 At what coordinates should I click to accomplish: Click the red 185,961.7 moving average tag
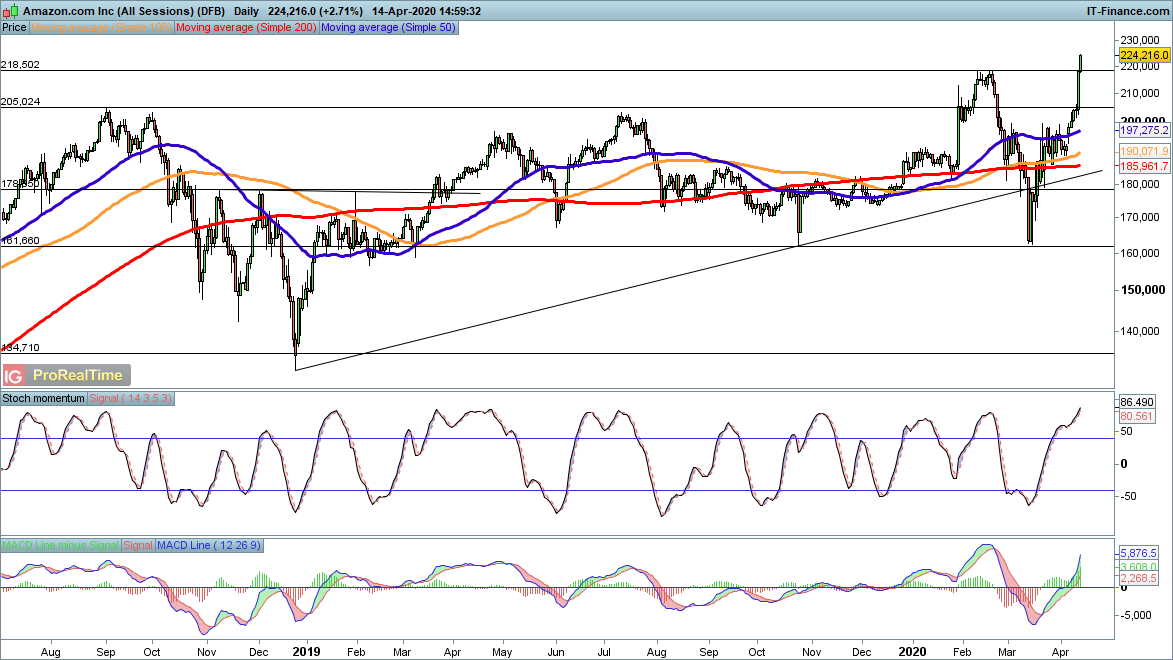[1144, 166]
